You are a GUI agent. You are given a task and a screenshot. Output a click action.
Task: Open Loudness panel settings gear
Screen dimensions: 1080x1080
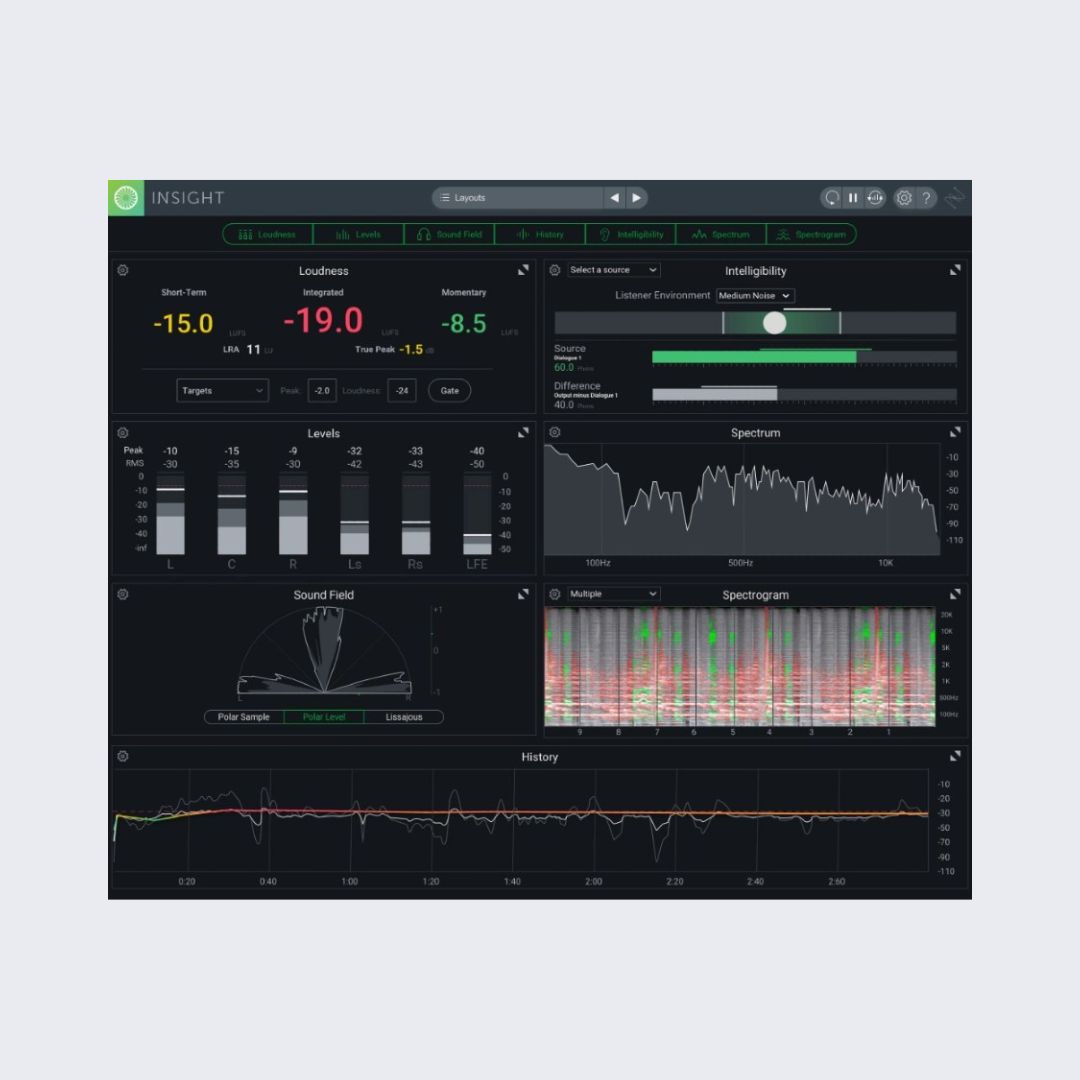[123, 270]
